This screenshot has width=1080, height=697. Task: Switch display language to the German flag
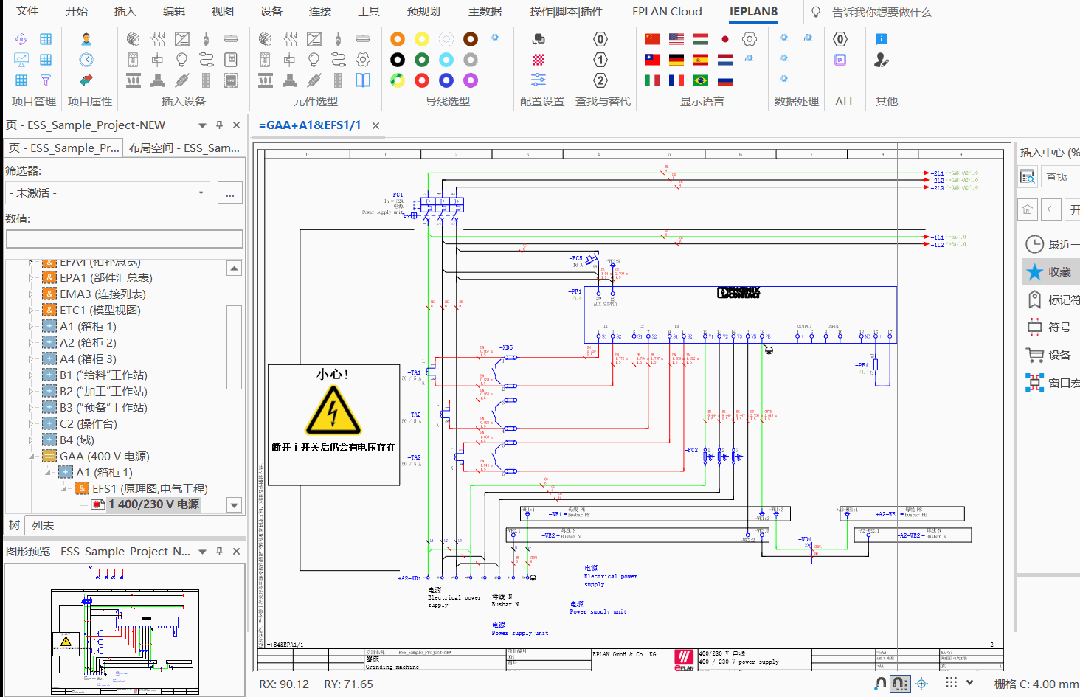coord(677,60)
